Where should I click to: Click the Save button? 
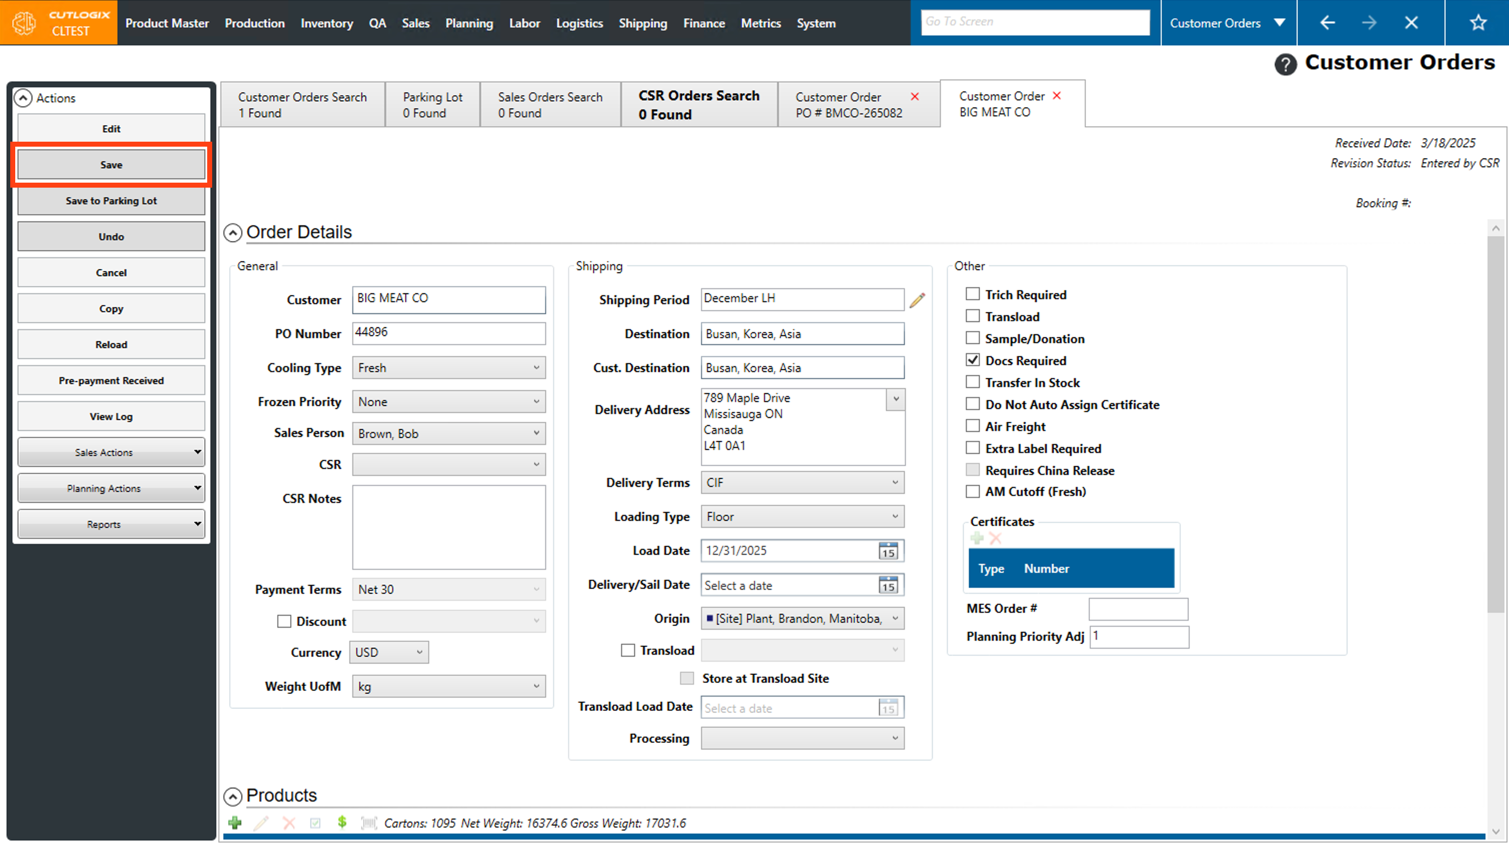[111, 165]
